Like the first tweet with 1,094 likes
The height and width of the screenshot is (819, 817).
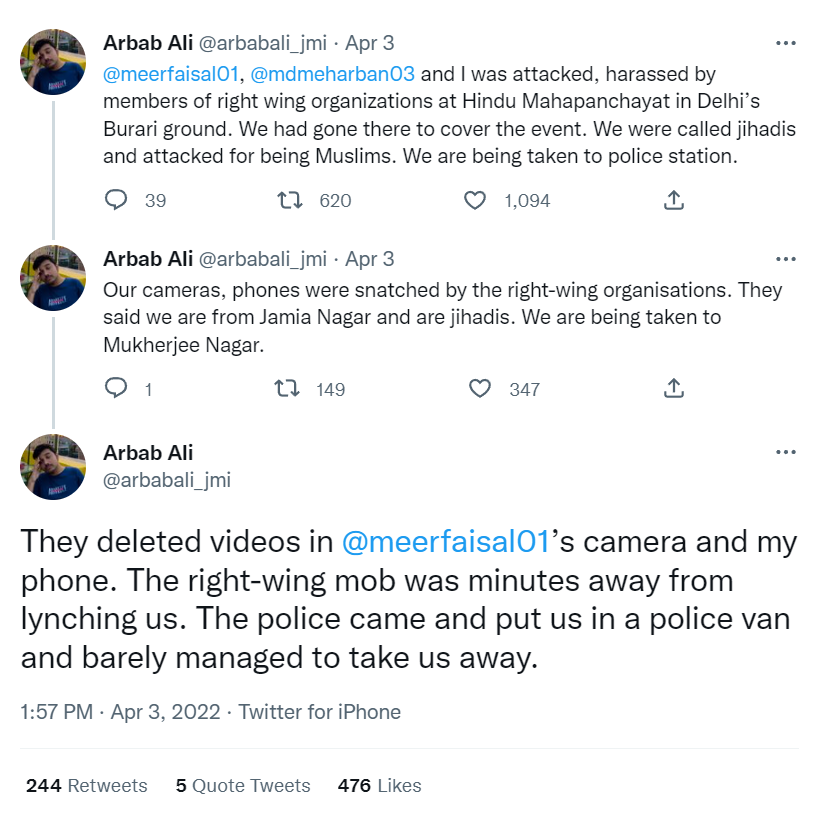(x=475, y=200)
